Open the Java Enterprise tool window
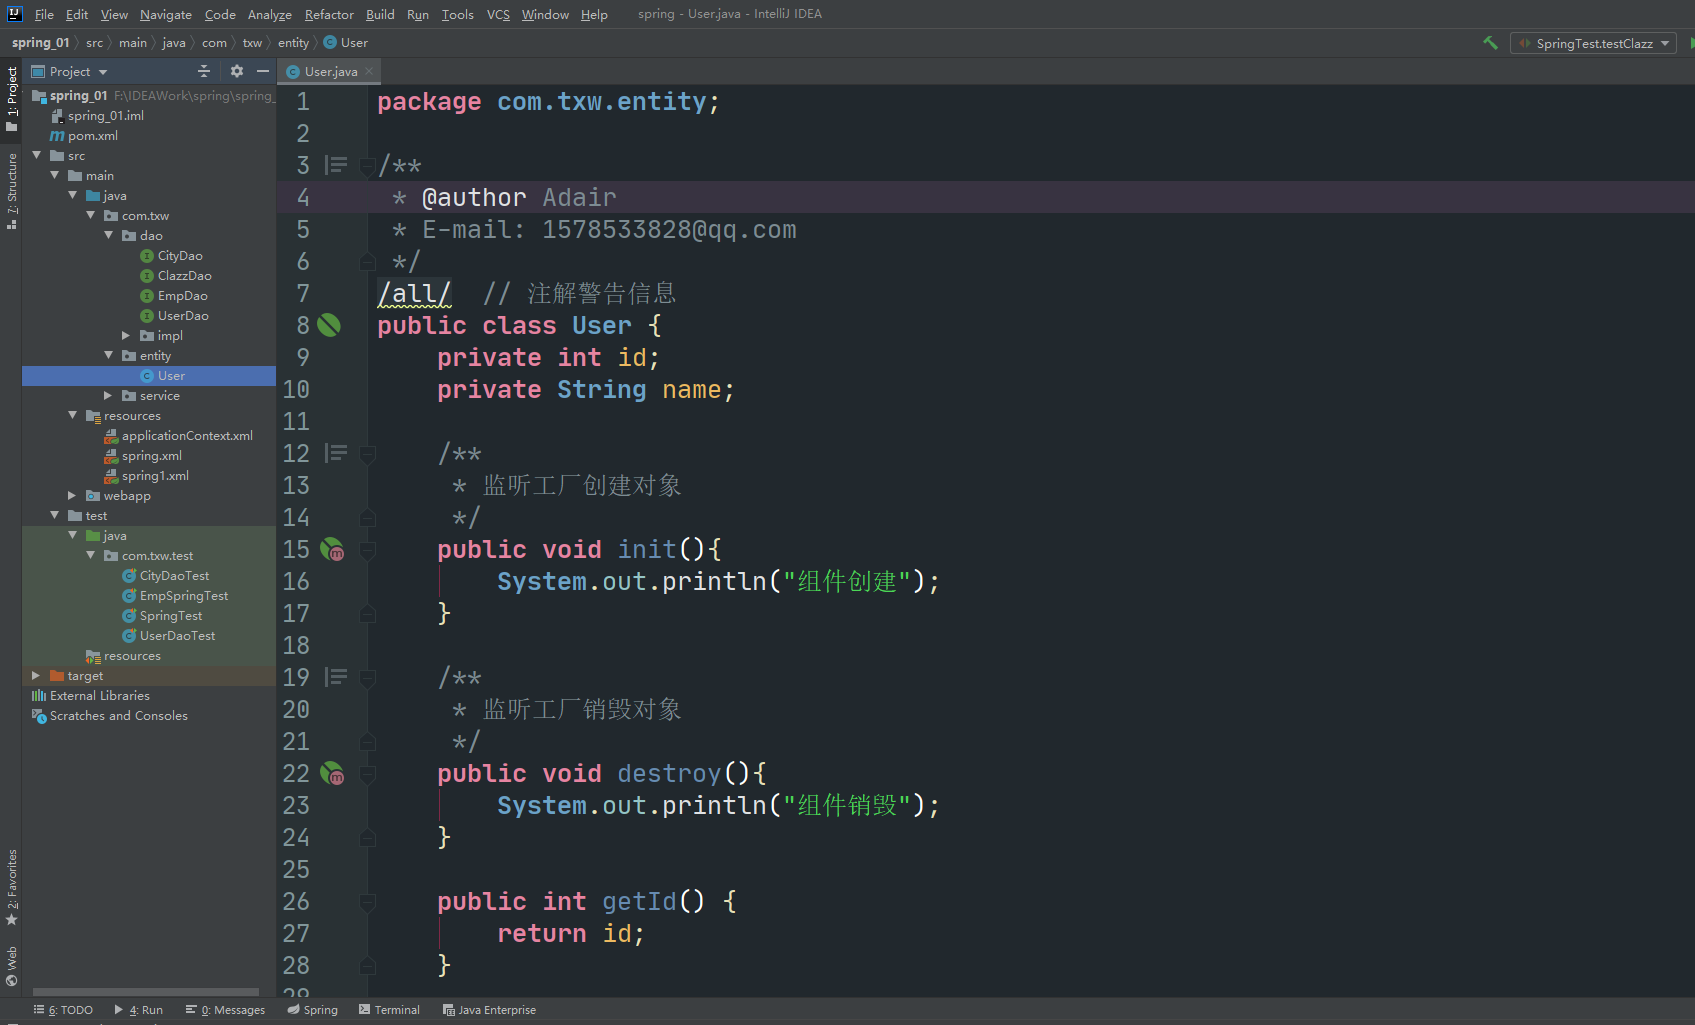1695x1025 pixels. (489, 1010)
